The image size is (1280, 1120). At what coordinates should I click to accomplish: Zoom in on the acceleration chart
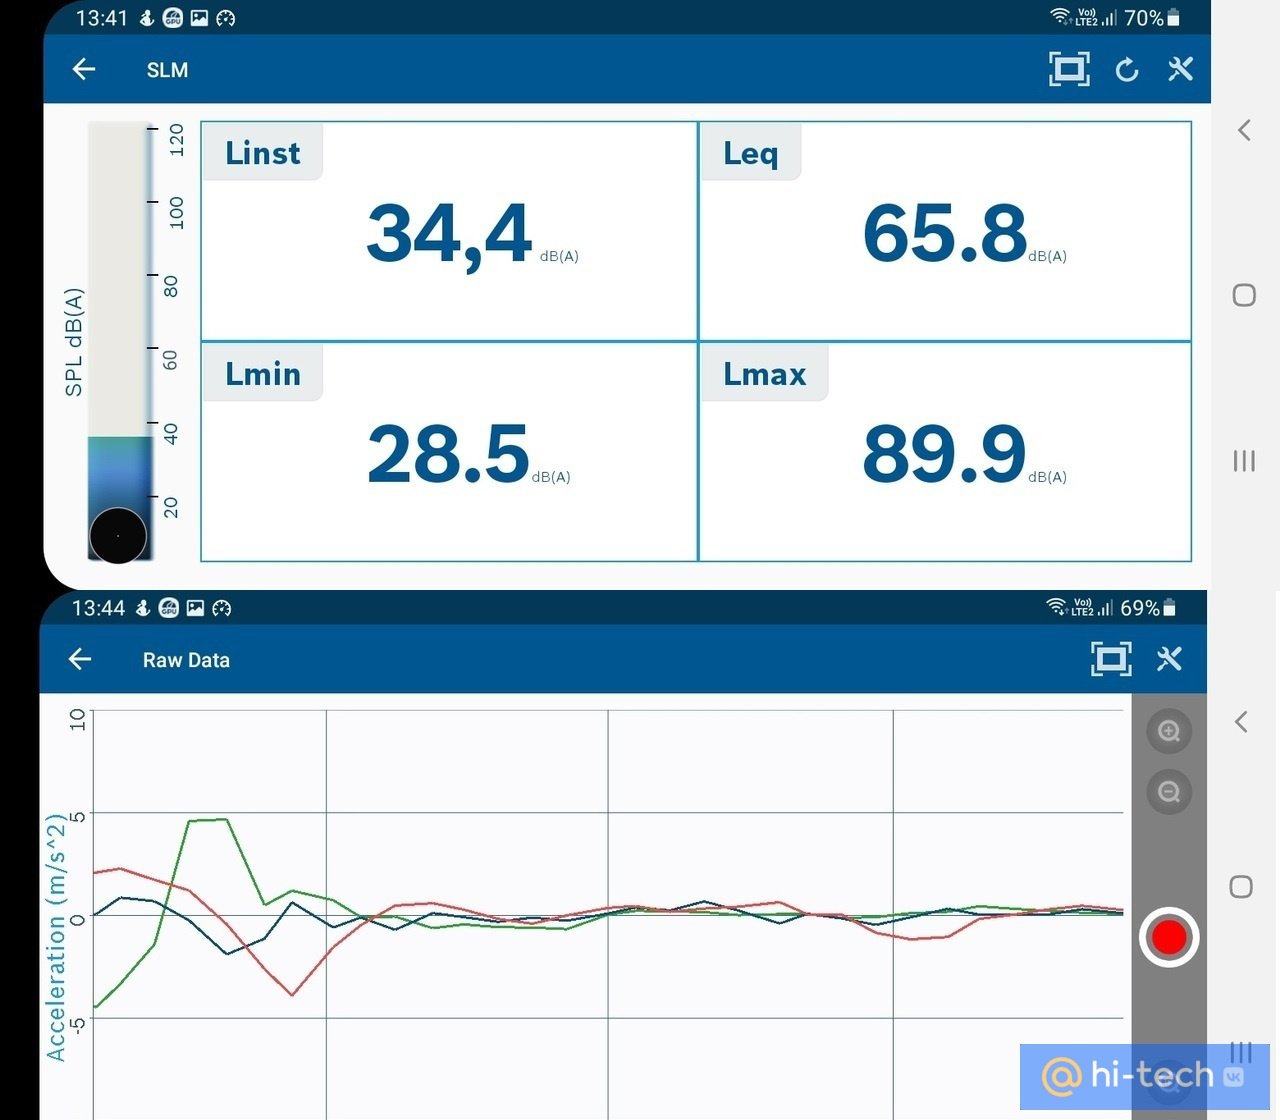1168,731
